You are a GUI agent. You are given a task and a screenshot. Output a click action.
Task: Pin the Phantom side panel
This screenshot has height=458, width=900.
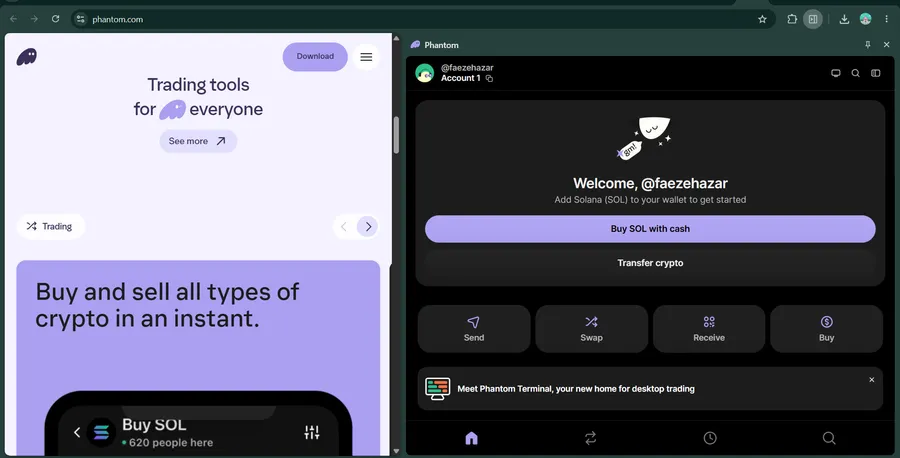[x=868, y=45]
